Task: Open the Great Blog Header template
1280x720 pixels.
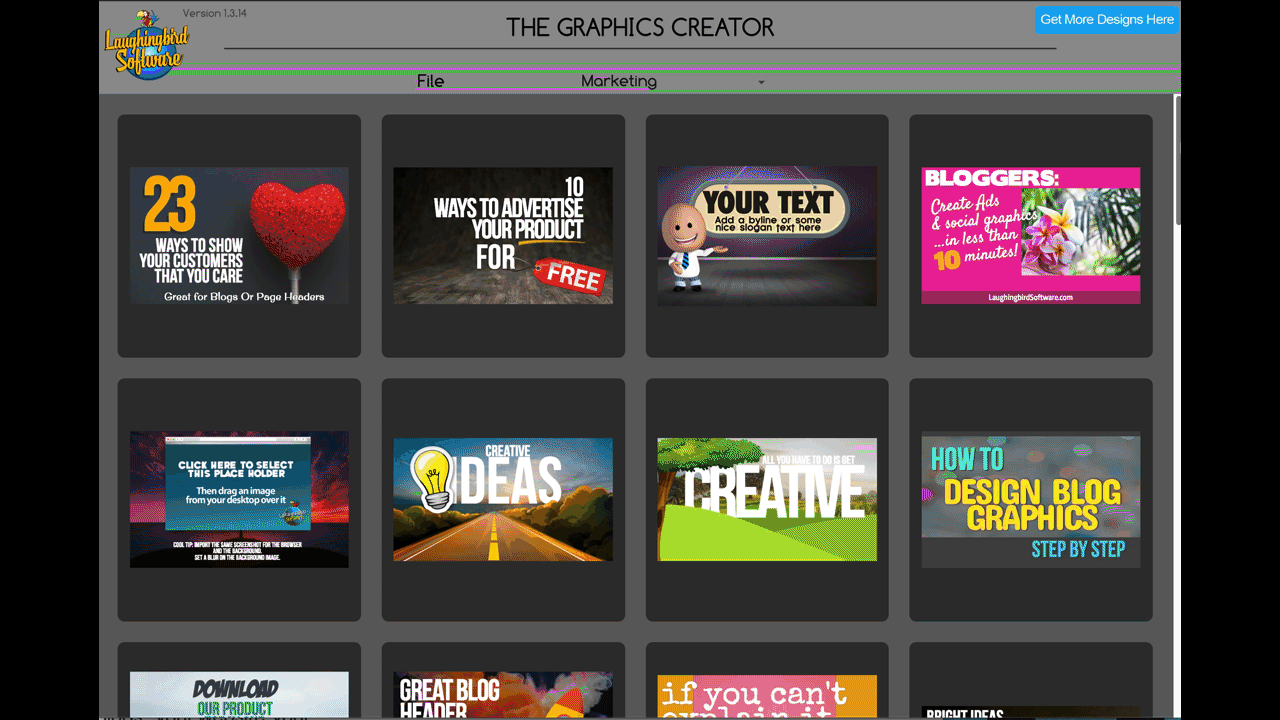Action: tap(503, 694)
